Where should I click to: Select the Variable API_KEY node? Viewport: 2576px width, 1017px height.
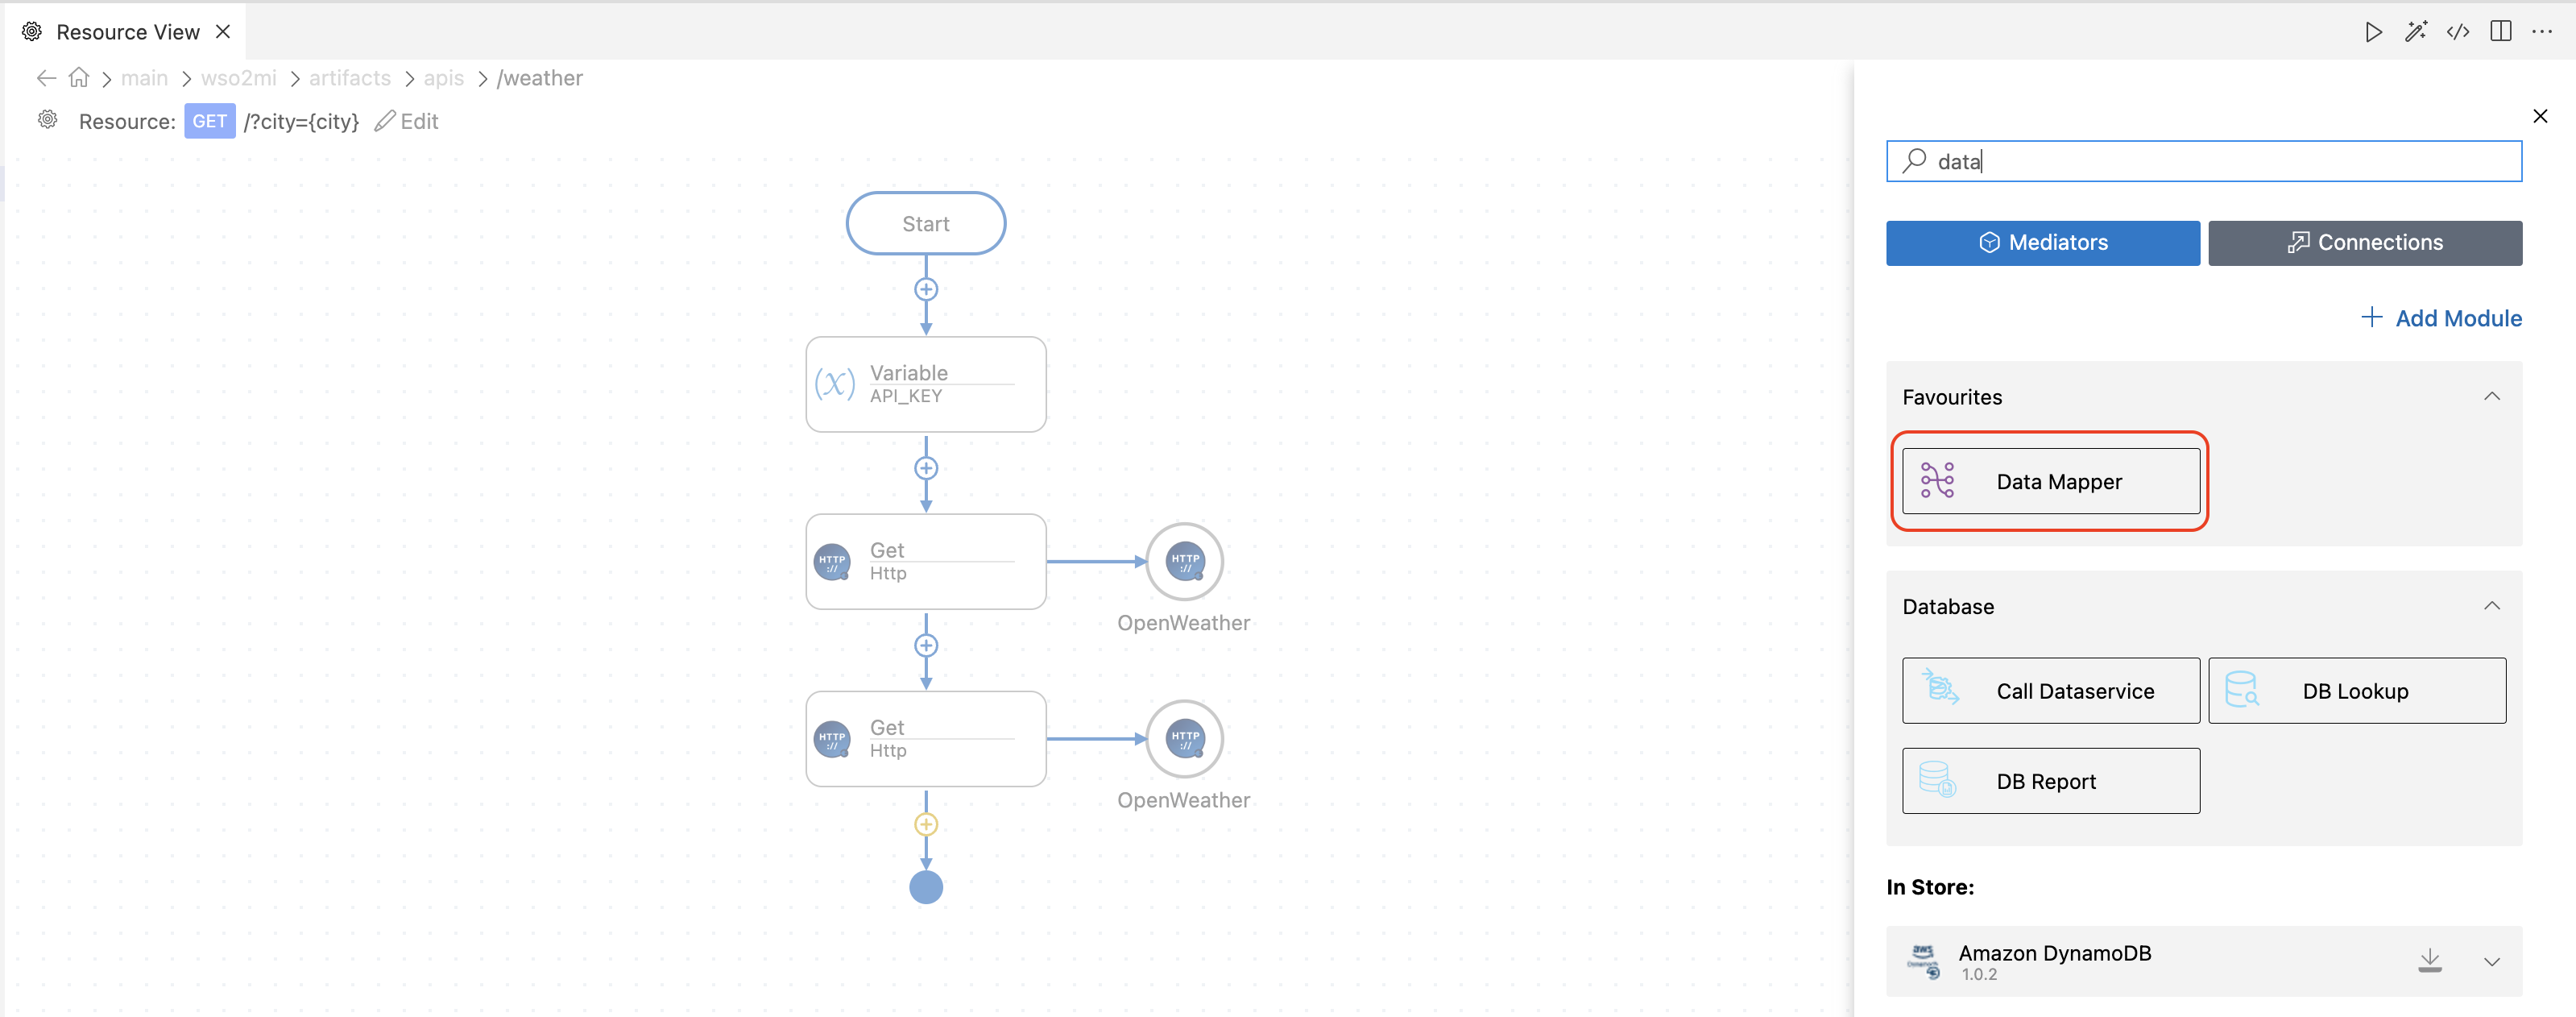point(926,384)
